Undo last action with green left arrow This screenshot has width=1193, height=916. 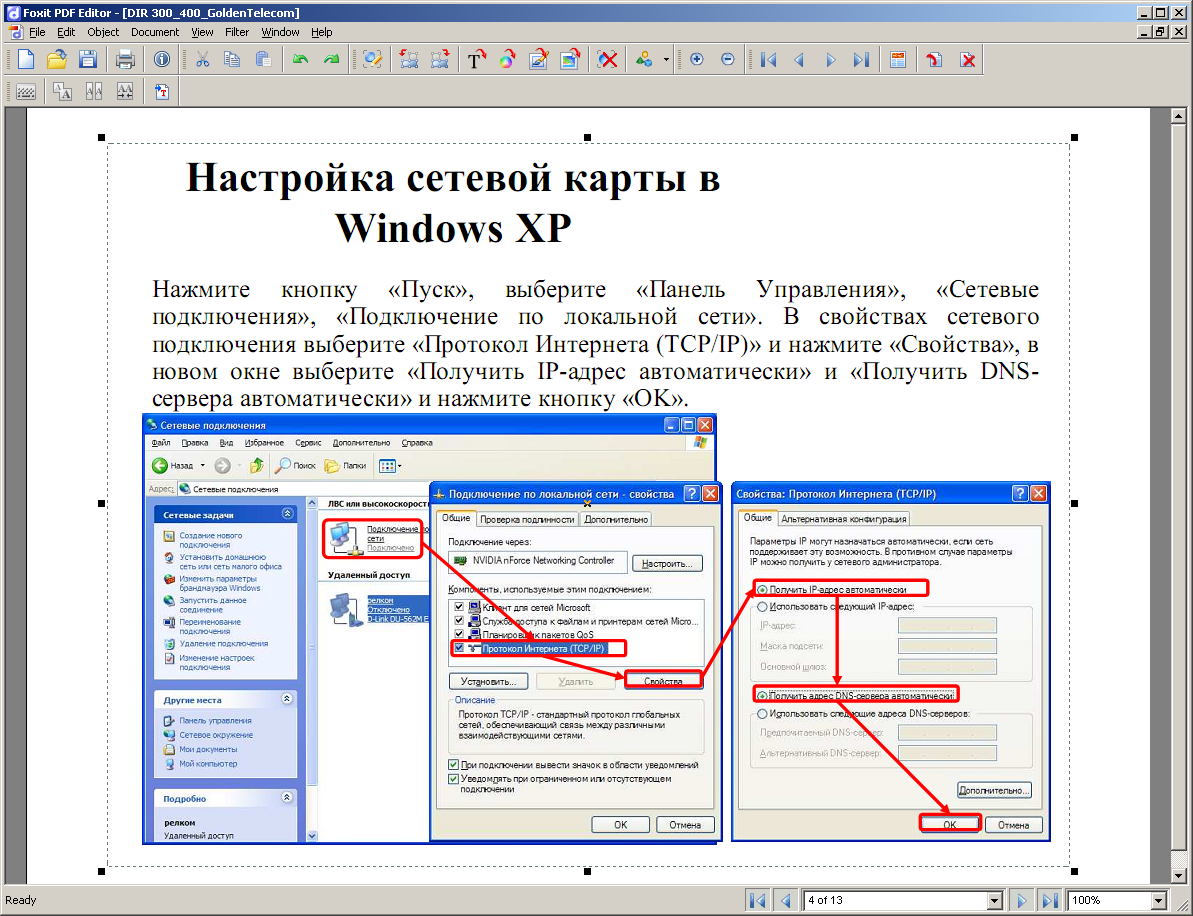coord(301,59)
